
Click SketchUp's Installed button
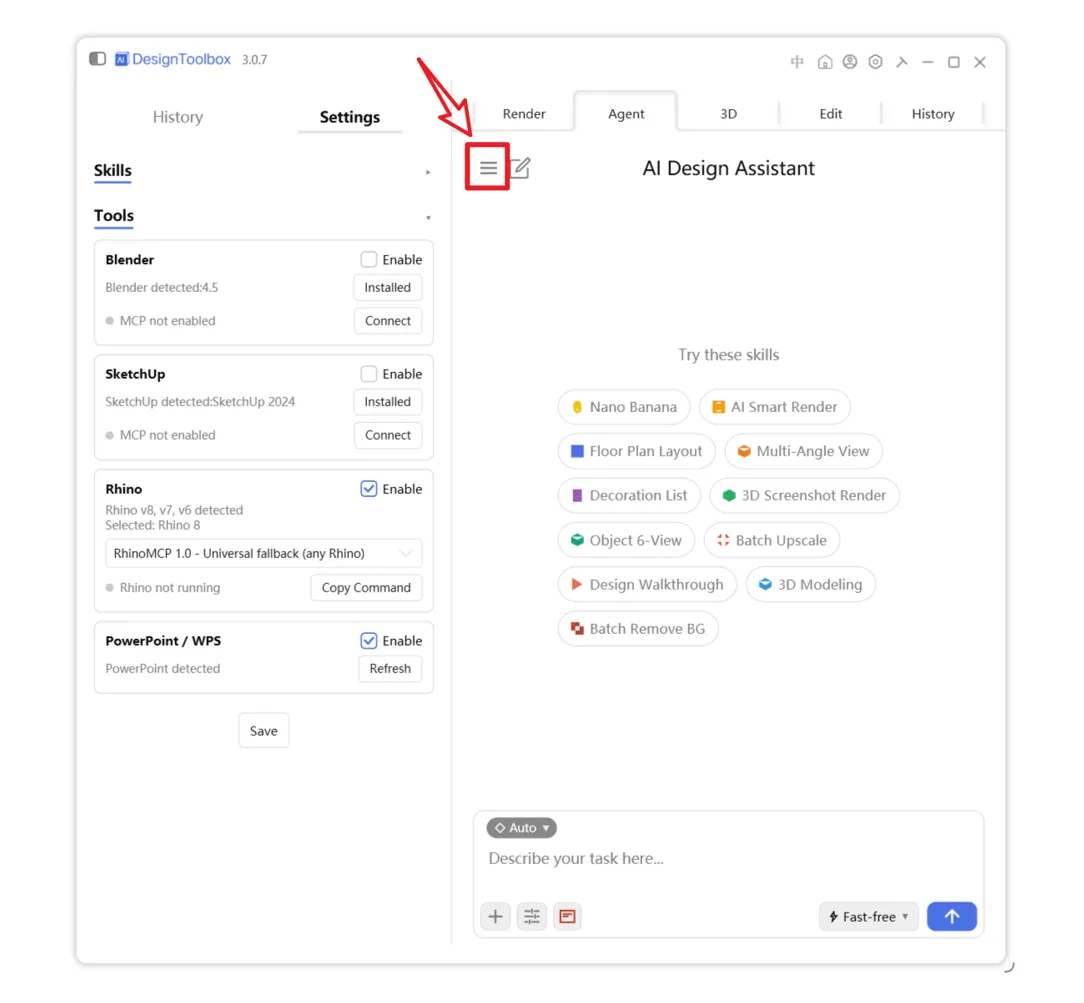(x=387, y=402)
